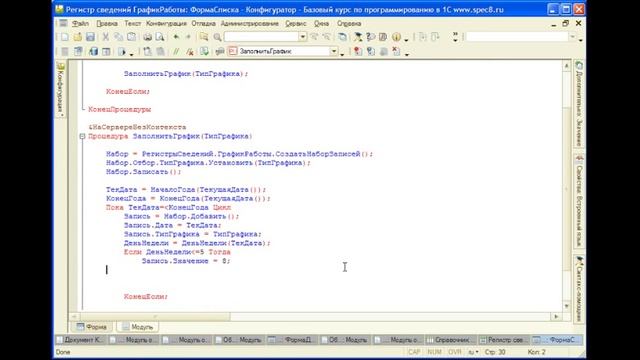
Task: Click the code editor vertical scrollbar up arrow
Action: pos(567,66)
